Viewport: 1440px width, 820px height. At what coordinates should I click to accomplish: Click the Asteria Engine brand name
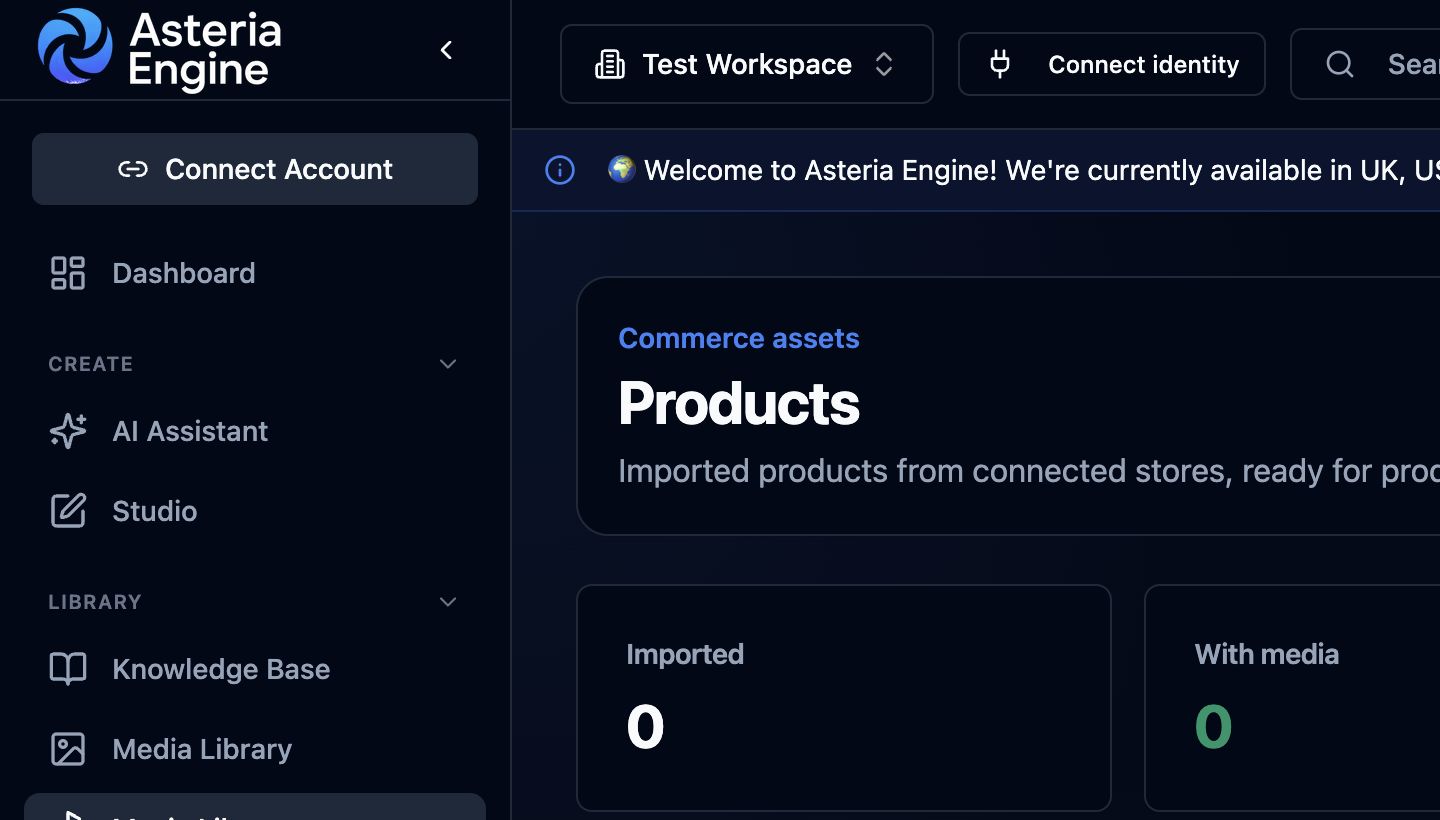click(206, 50)
